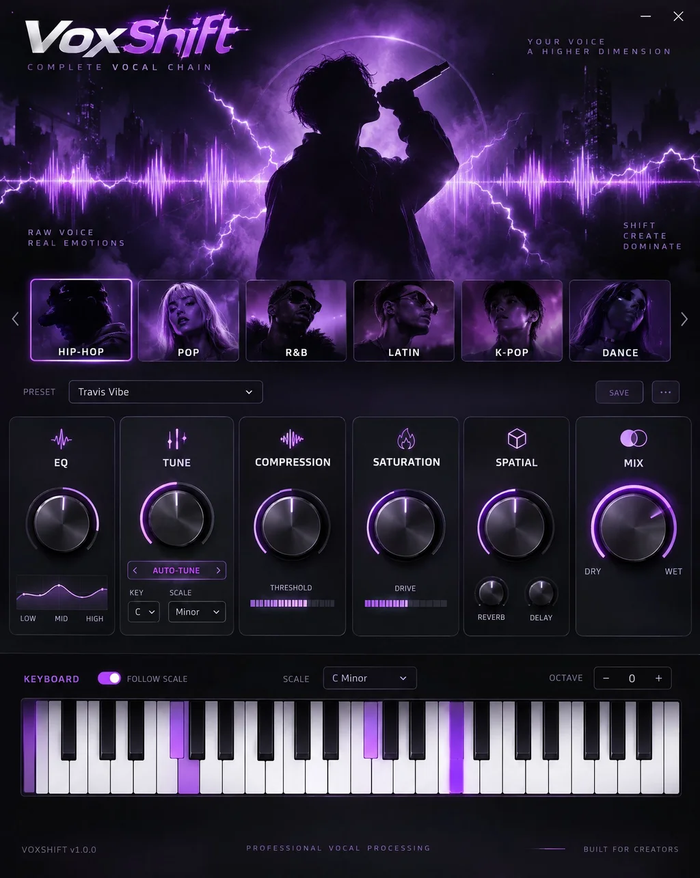Click the LOW label under EQ graph
This screenshot has height=878, width=700.
tap(28, 618)
